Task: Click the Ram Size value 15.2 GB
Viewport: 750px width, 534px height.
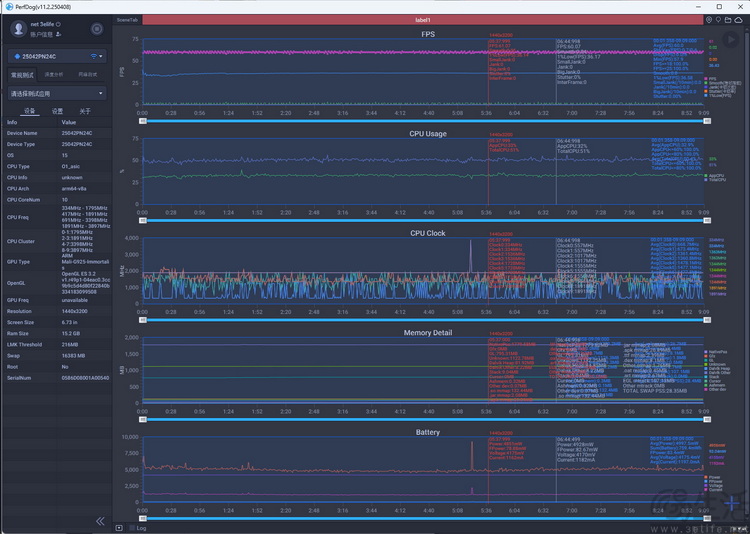Action: pos(71,334)
